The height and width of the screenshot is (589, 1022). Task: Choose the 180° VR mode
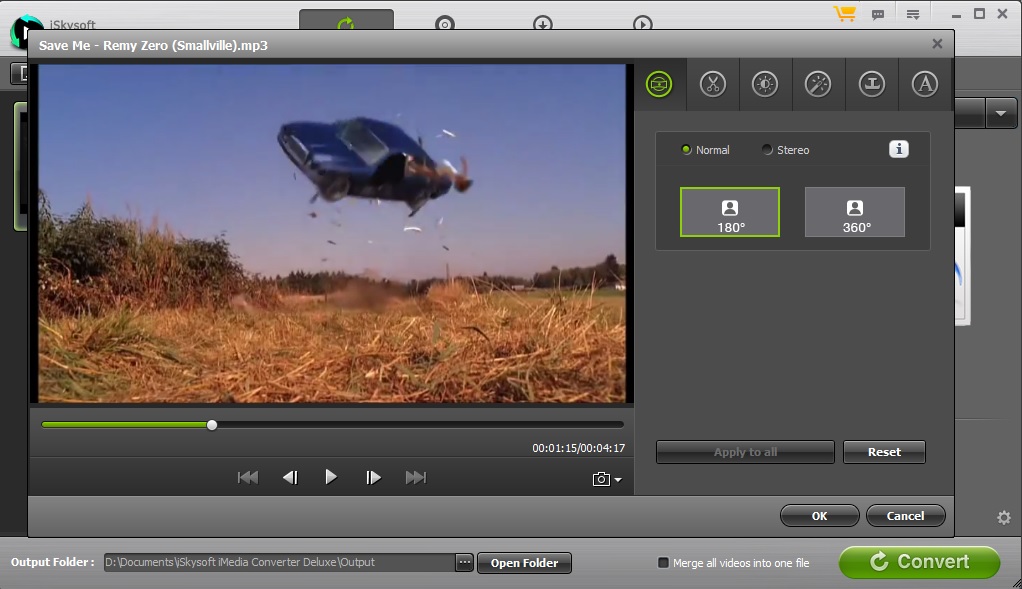[729, 212]
